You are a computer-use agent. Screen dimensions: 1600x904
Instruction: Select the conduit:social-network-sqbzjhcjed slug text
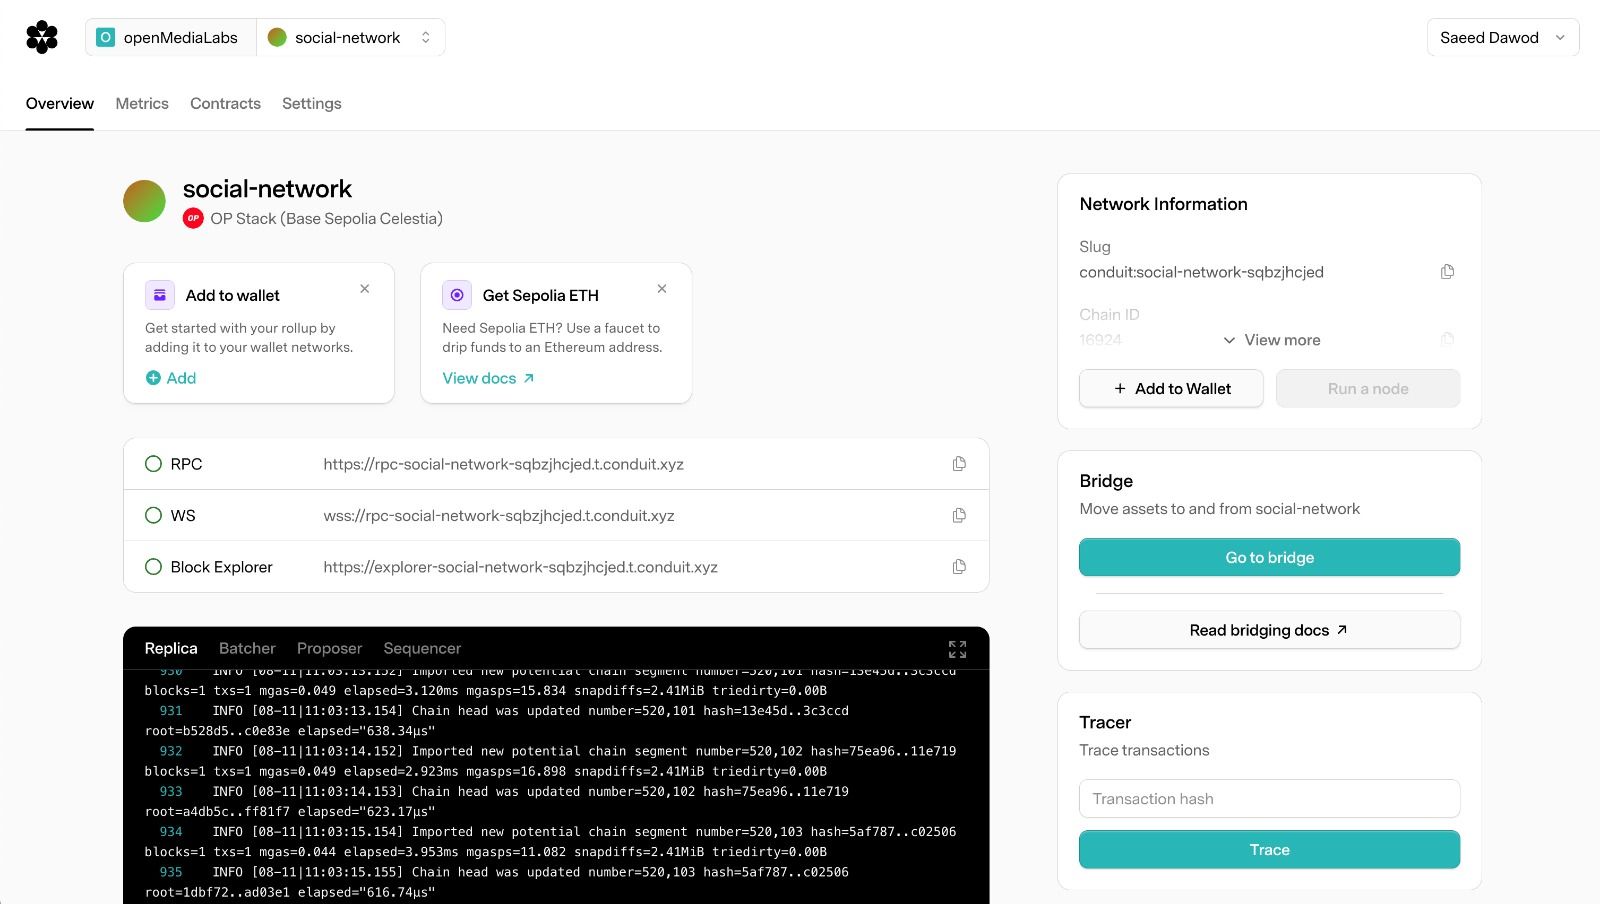[x=1201, y=272]
